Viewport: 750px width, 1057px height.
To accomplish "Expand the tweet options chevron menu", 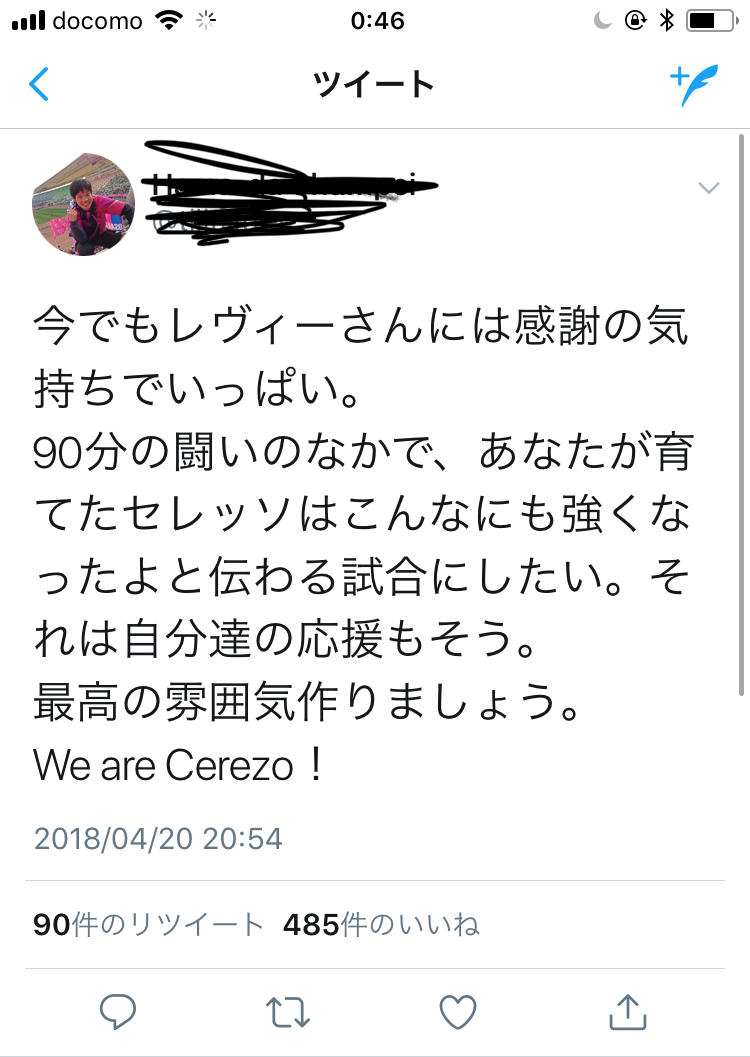I will (x=709, y=188).
